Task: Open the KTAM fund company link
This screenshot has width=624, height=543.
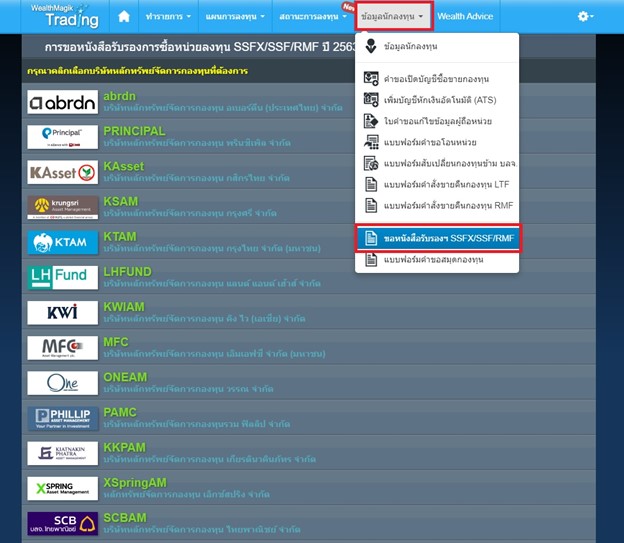Action: 120,236
